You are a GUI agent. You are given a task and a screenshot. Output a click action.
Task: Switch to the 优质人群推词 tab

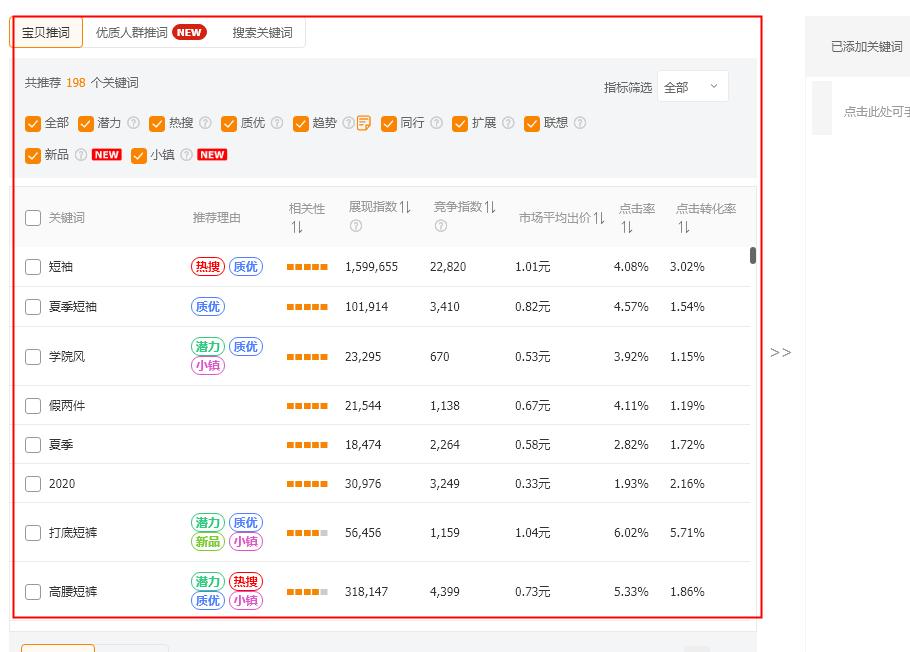(x=130, y=32)
